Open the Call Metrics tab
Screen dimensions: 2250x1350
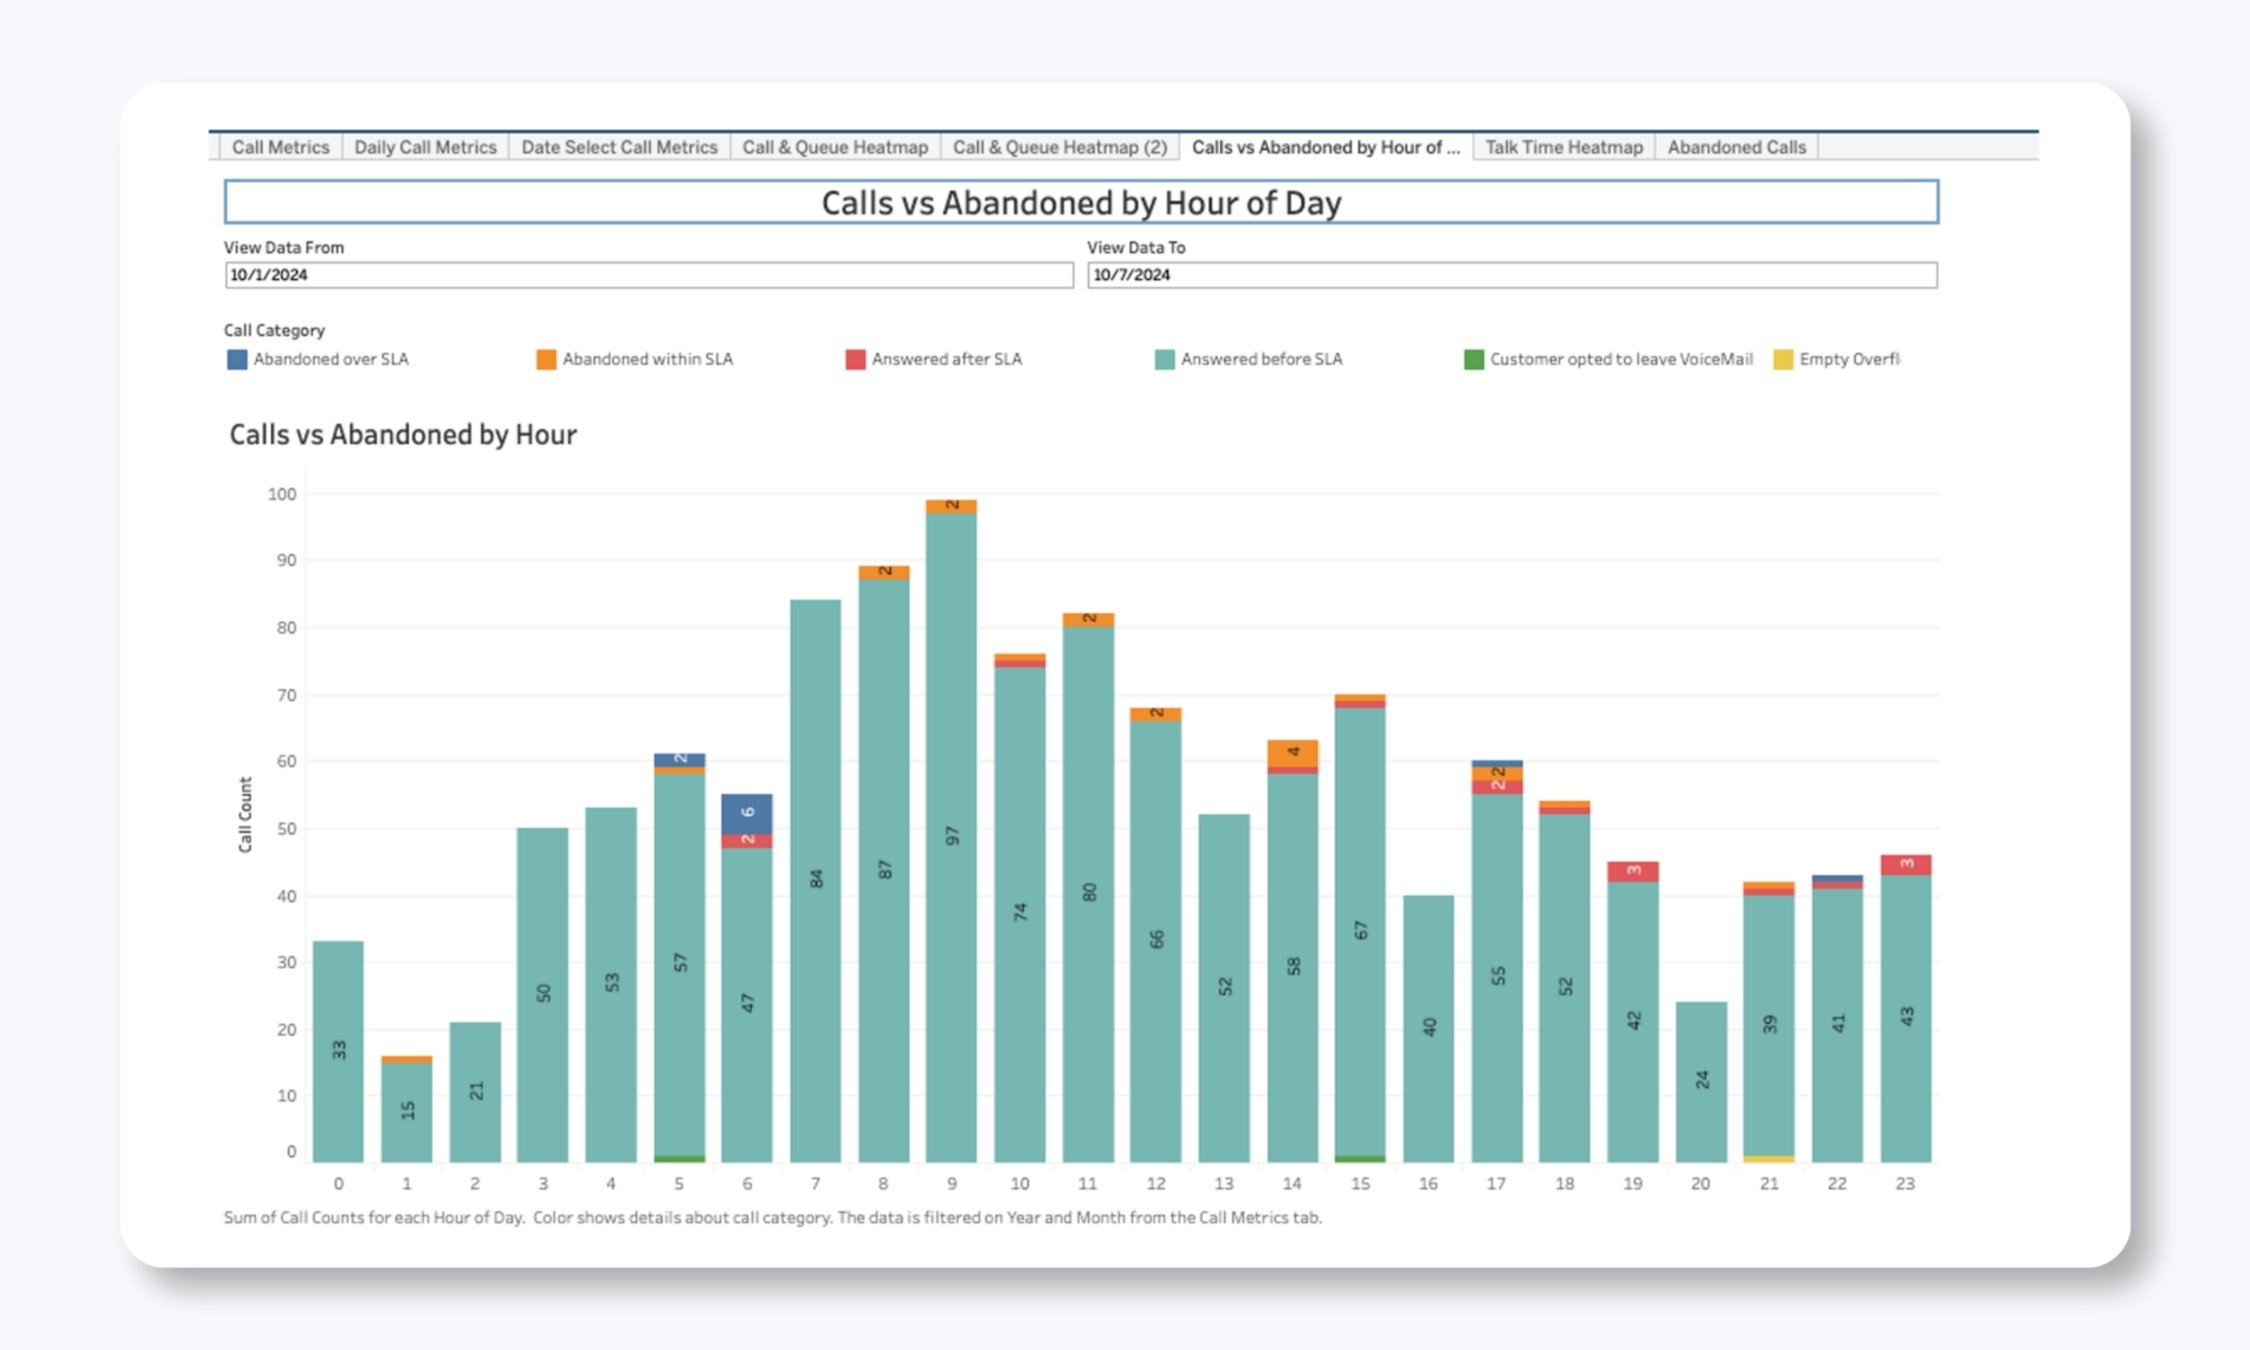point(280,147)
